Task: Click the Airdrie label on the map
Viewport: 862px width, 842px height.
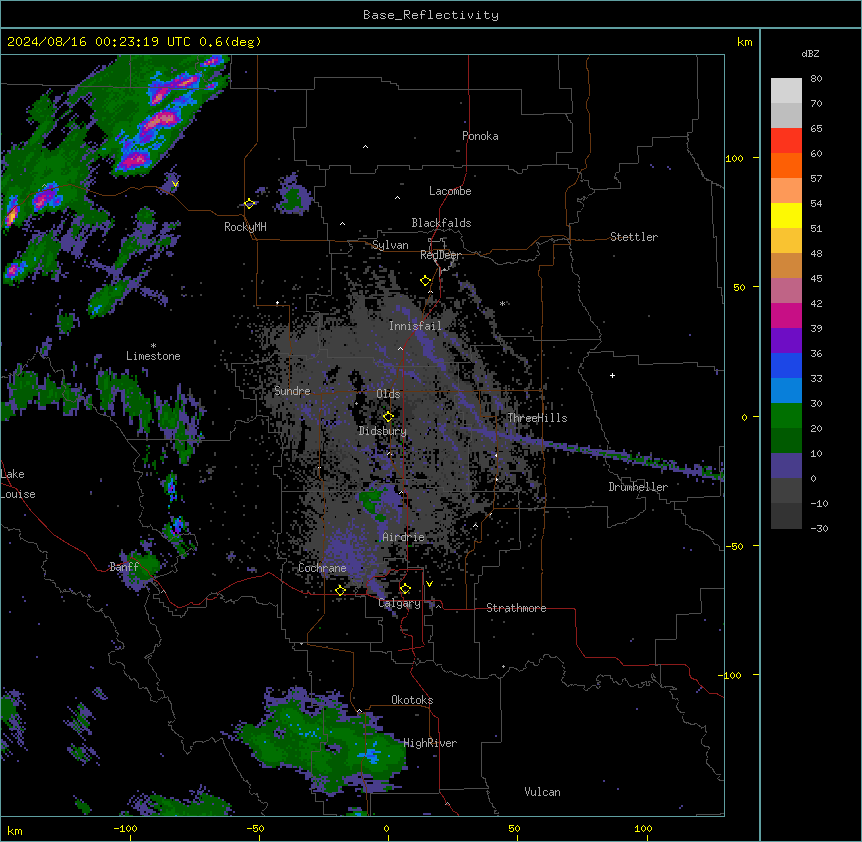Action: pyautogui.click(x=404, y=537)
